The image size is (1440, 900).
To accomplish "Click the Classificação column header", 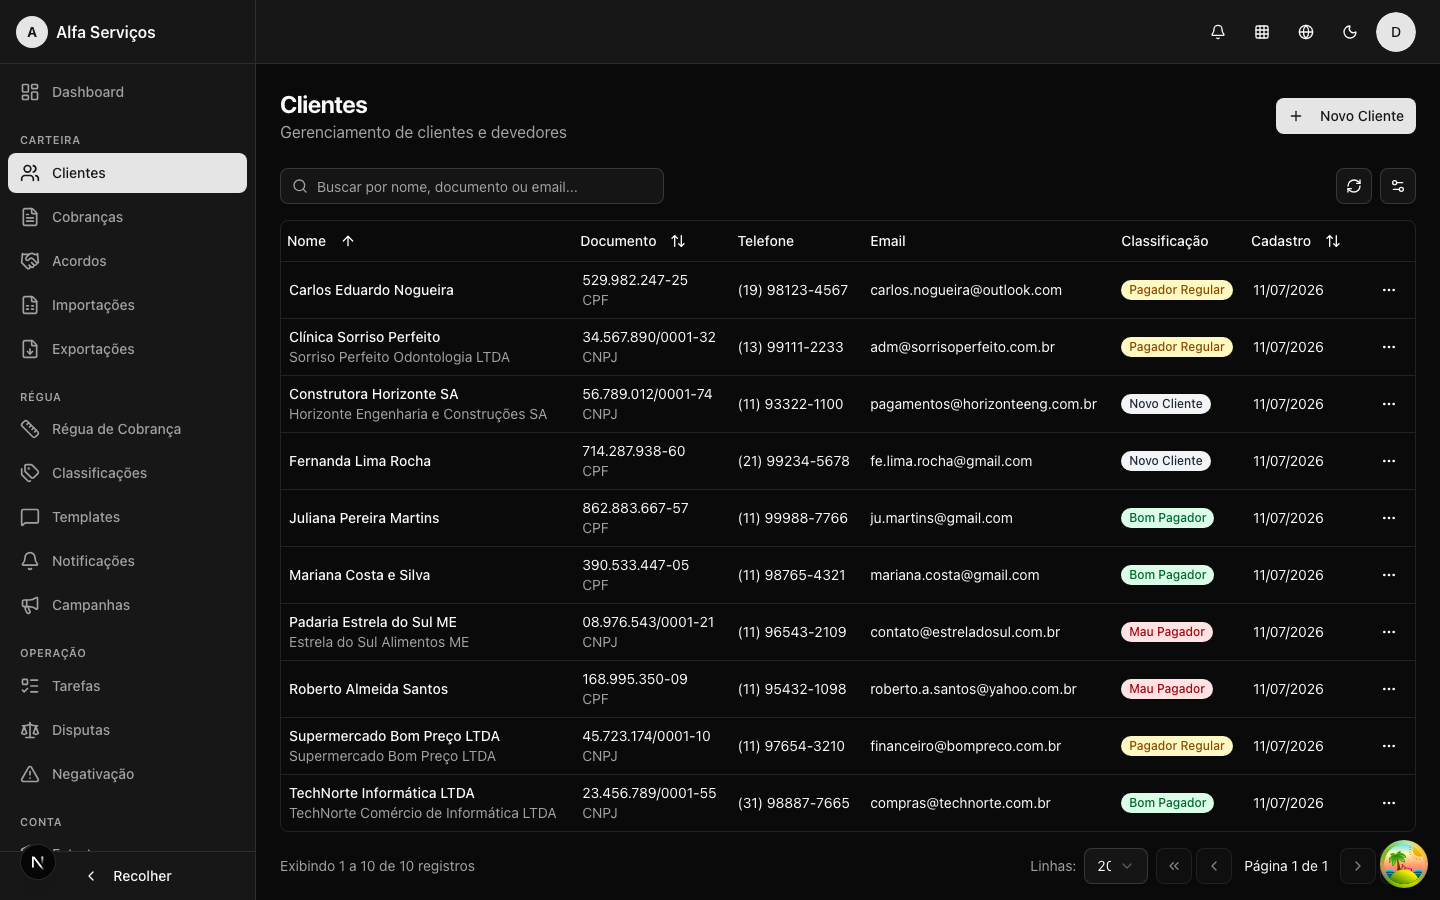I will point(1164,241).
